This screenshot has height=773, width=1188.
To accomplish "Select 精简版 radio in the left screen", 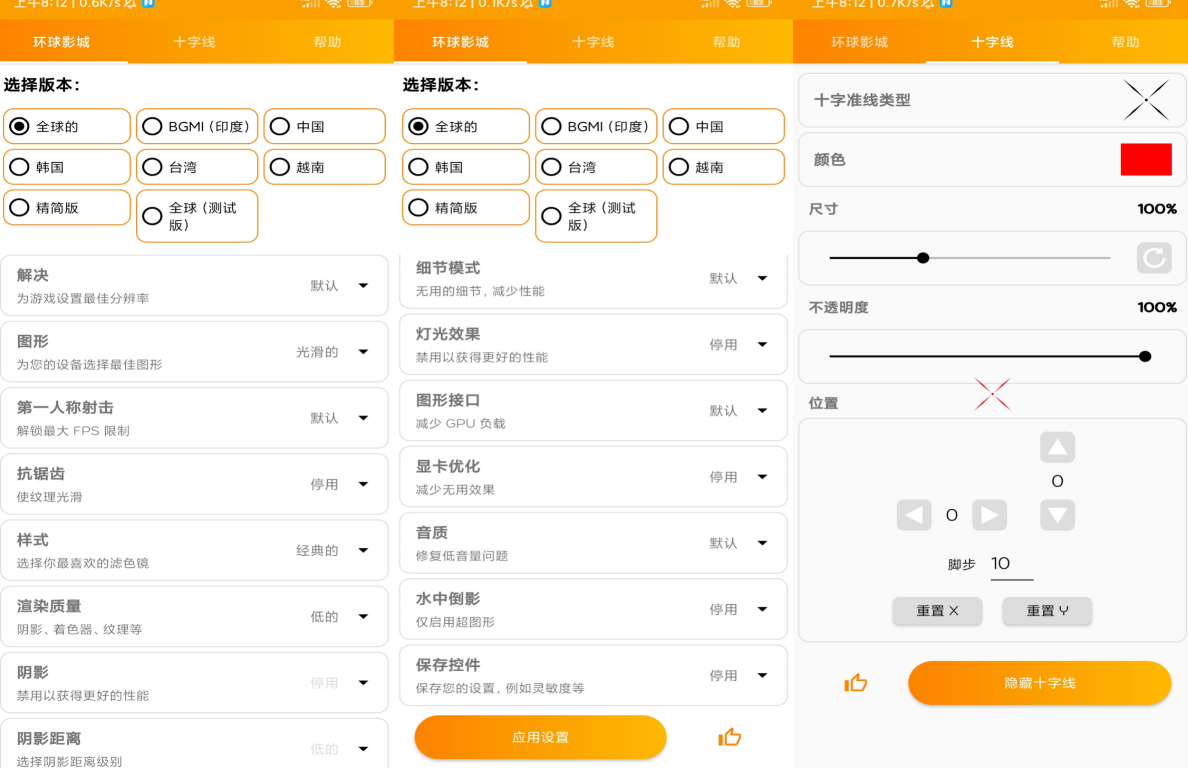I will point(67,208).
